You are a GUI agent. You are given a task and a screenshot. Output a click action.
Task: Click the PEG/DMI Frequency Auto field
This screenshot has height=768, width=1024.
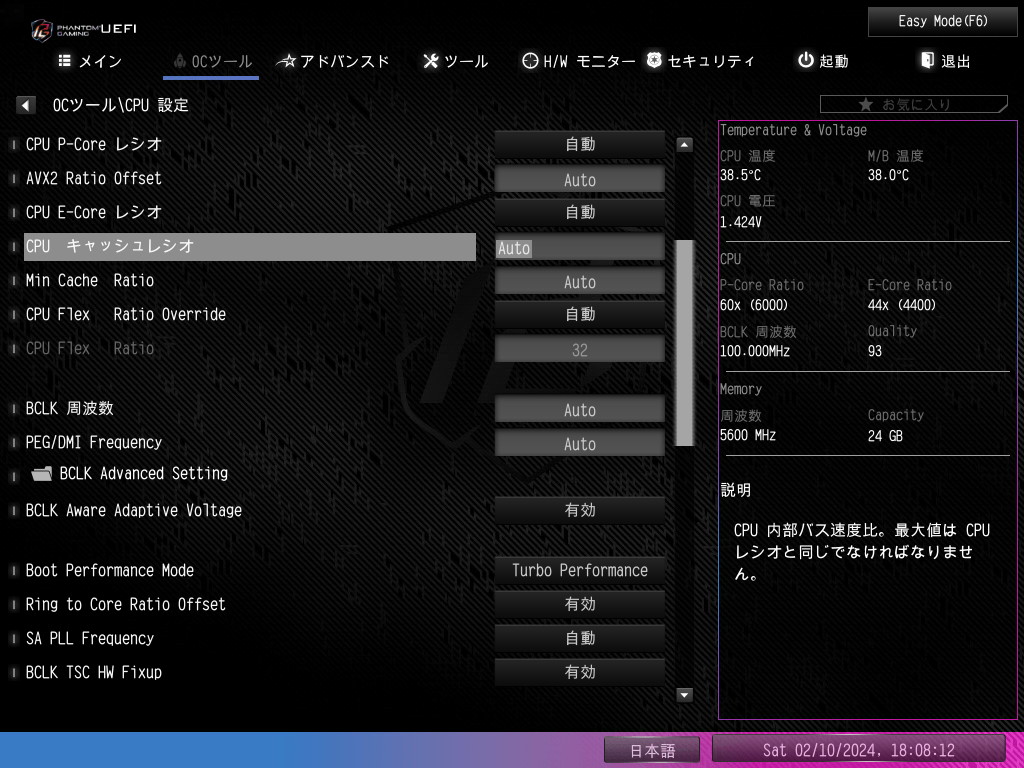[x=580, y=444]
